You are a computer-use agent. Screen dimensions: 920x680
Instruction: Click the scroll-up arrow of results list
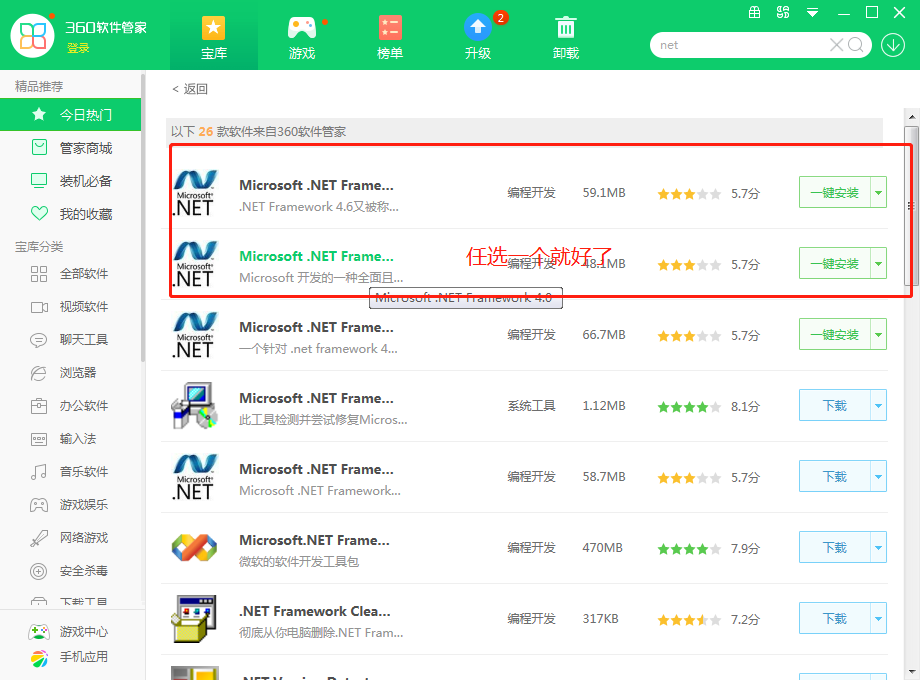coord(911,117)
